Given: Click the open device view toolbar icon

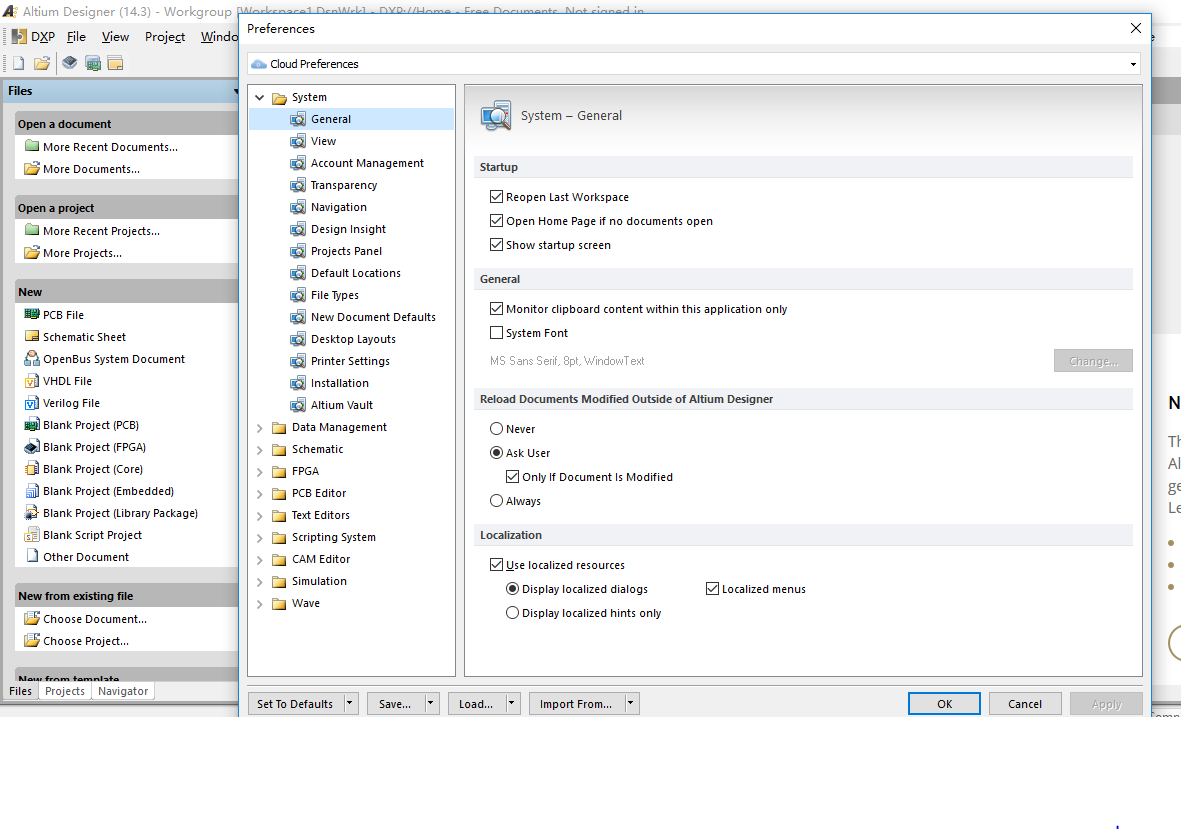Looking at the screenshot, I should tap(69, 63).
